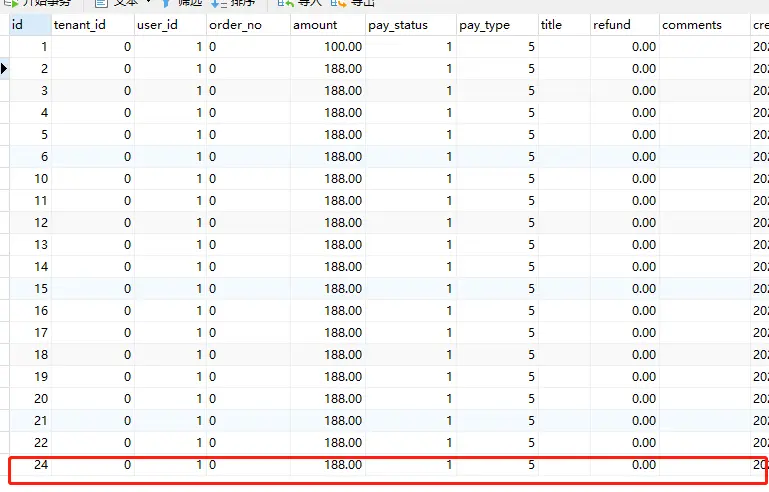769x492 pixels.
Task: Click the id cell of row 1
Action: tap(30, 47)
